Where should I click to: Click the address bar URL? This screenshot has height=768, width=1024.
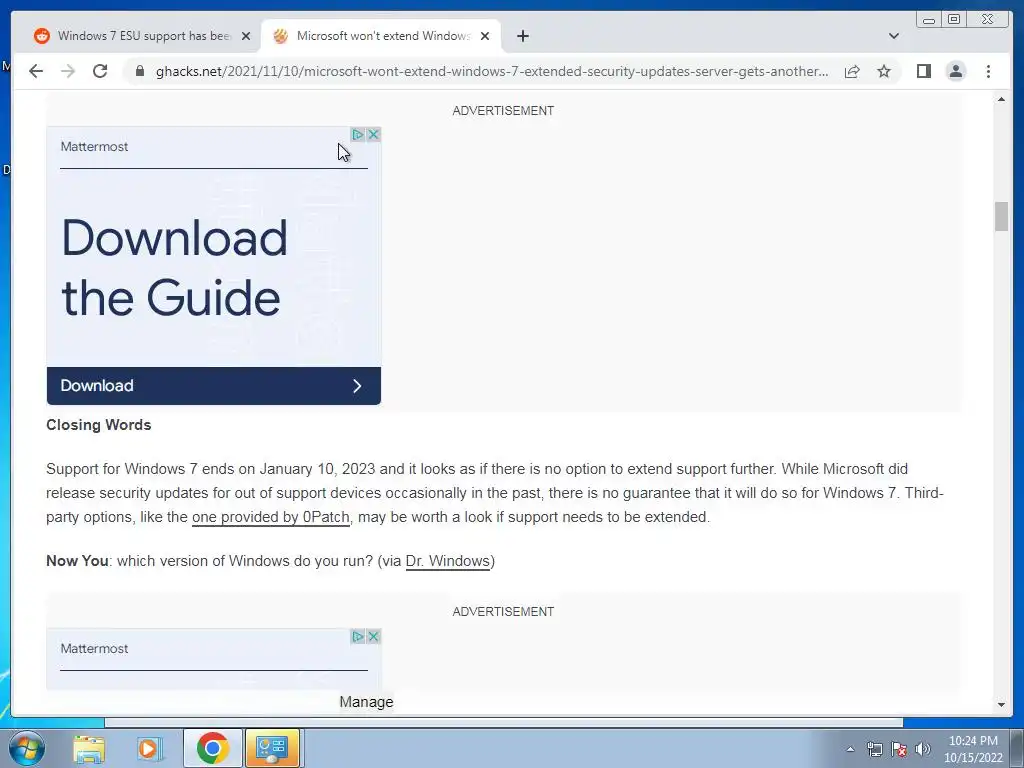coord(492,71)
